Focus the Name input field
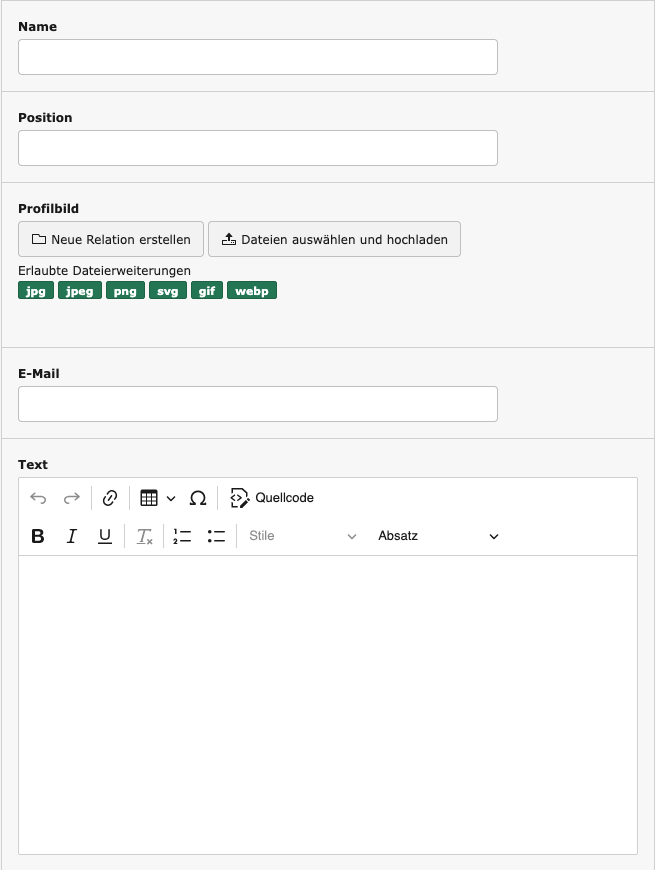The height and width of the screenshot is (870, 655). pos(258,57)
